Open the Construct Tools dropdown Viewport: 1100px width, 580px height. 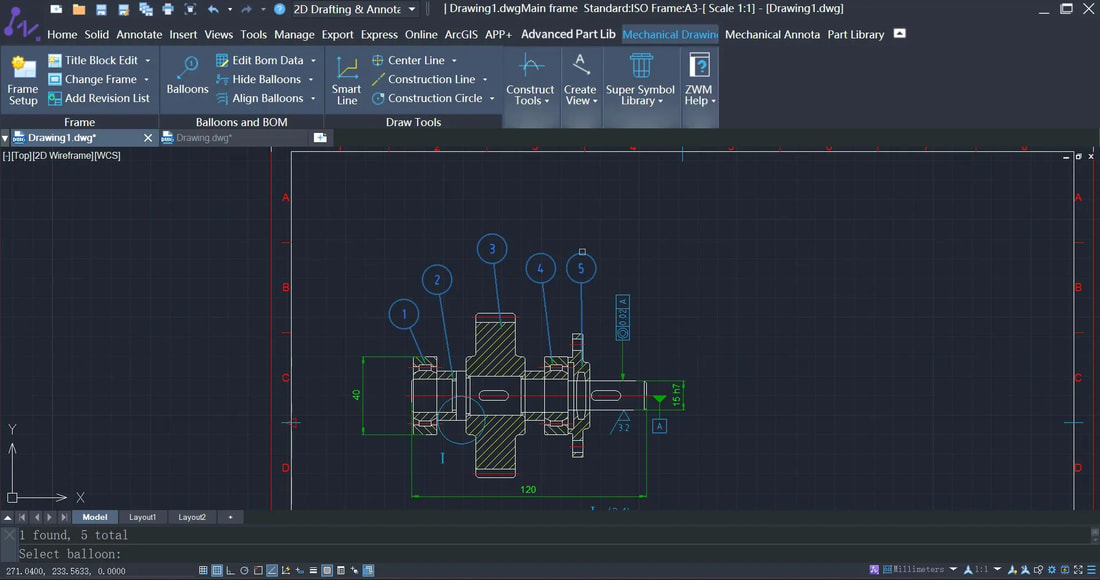pyautogui.click(x=530, y=80)
